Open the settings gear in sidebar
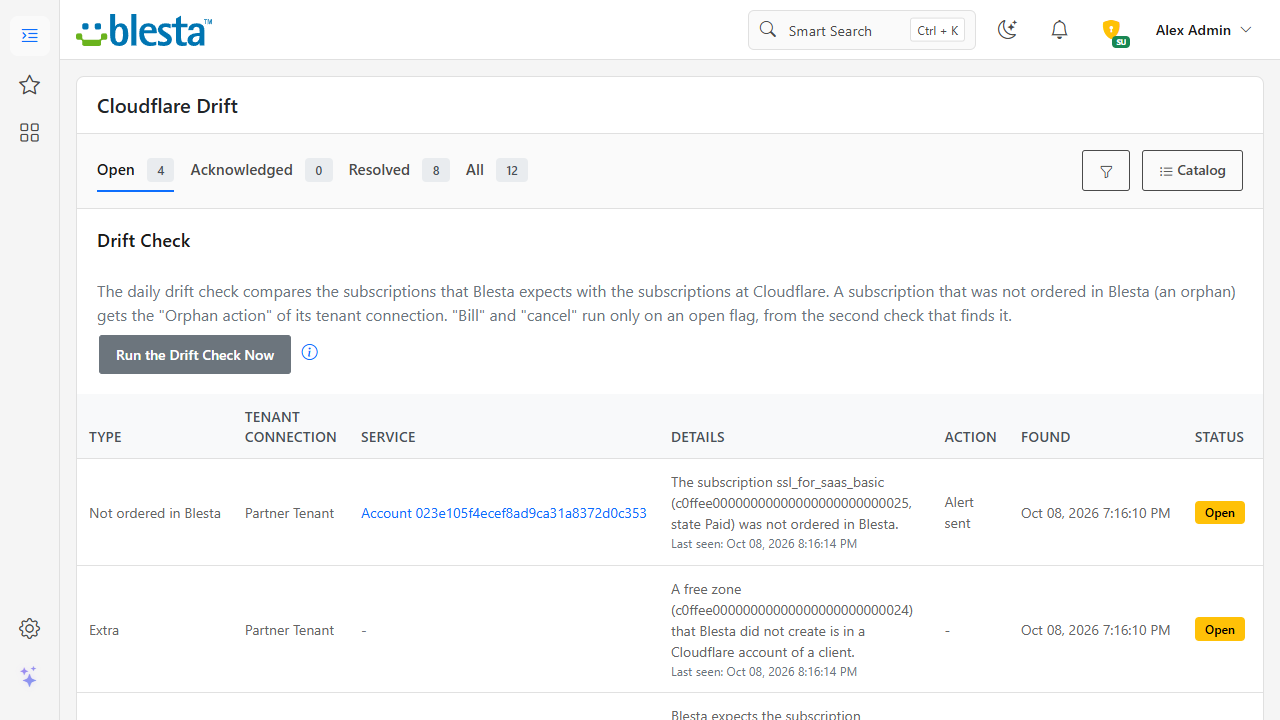The height and width of the screenshot is (720, 1280). pyautogui.click(x=30, y=628)
